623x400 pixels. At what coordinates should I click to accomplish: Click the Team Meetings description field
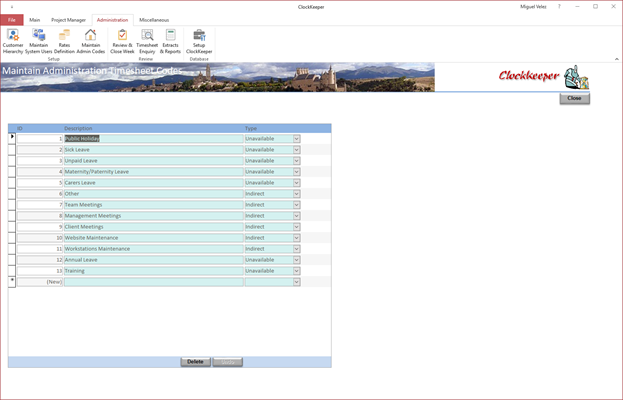coord(154,205)
